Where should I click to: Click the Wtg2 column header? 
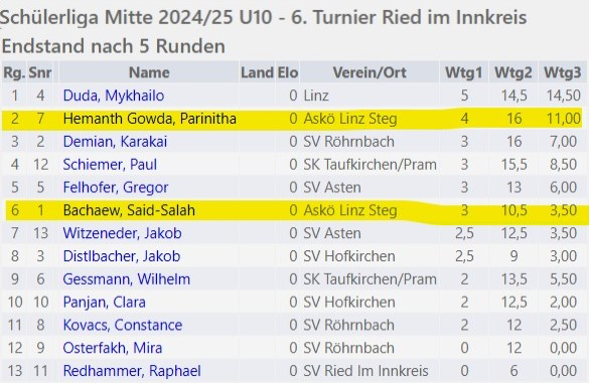click(513, 73)
